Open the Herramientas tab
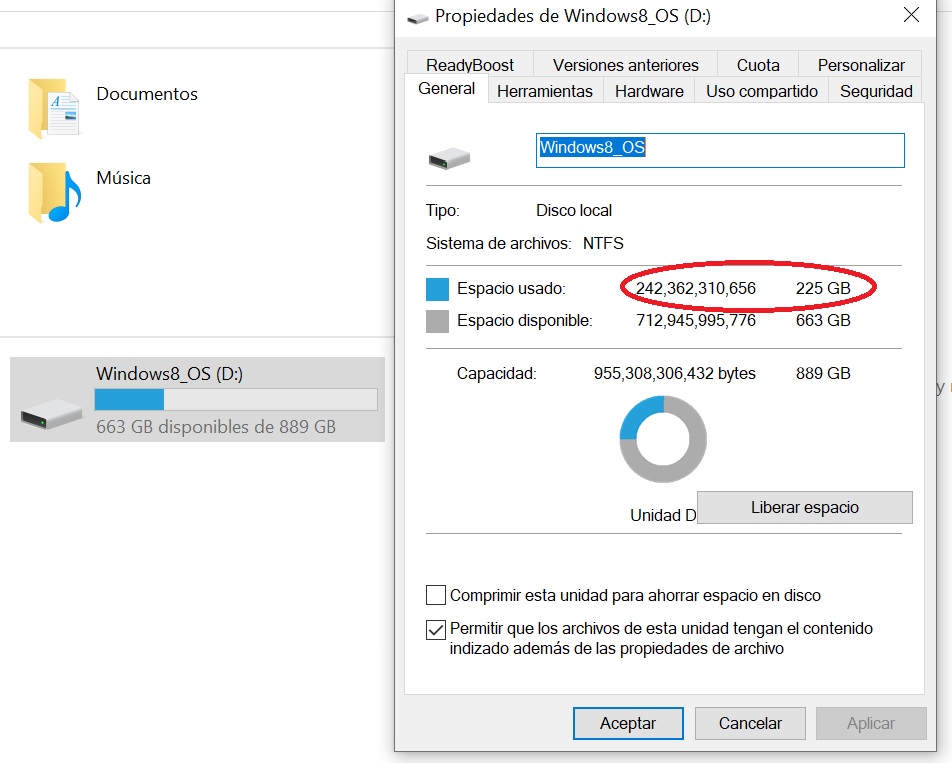This screenshot has width=952, height=763. click(x=545, y=91)
